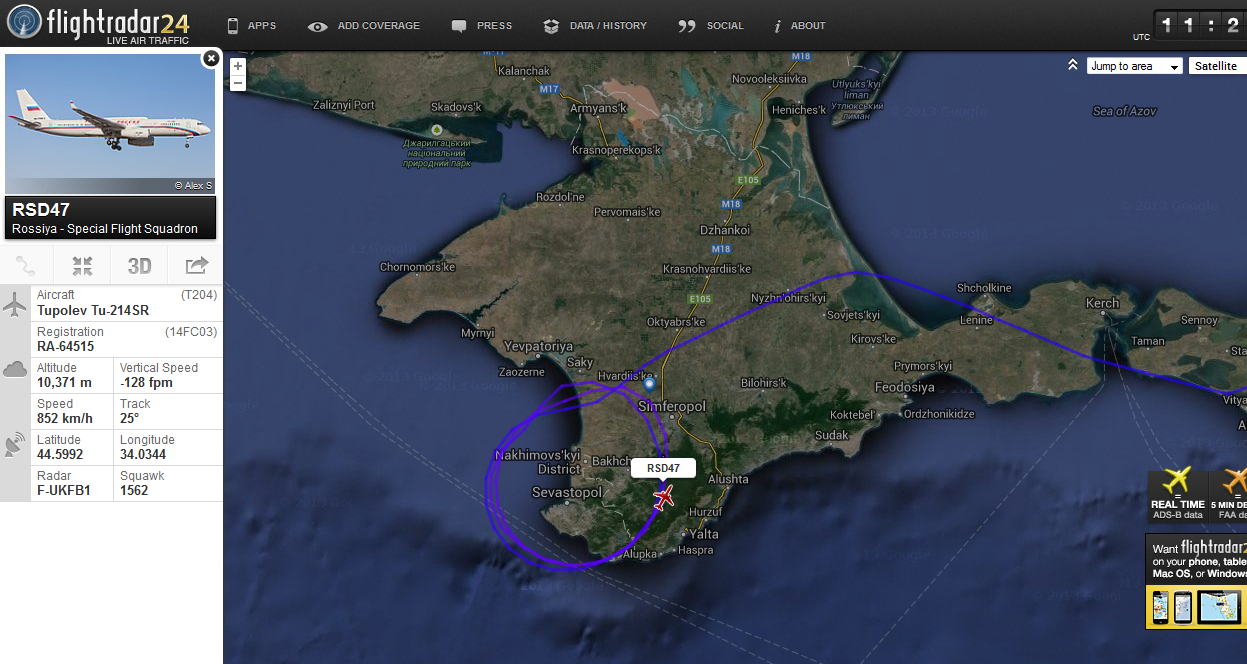This screenshot has width=1247, height=664.
Task: Click the flightradar24 mobile apps banner
Action: point(1196,582)
